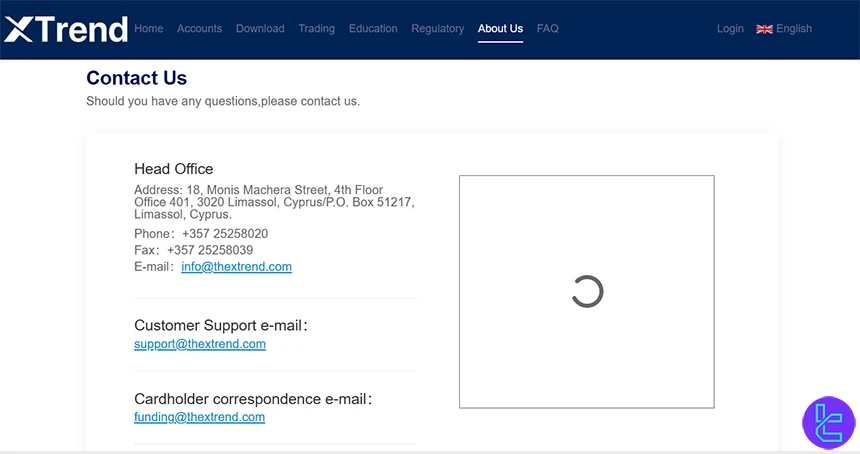
Task: Open the Regulatory menu
Action: coord(437,29)
